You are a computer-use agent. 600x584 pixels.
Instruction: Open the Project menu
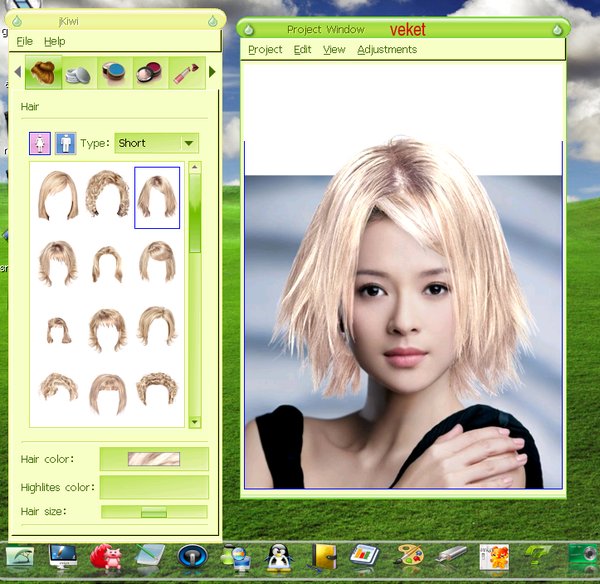265,49
